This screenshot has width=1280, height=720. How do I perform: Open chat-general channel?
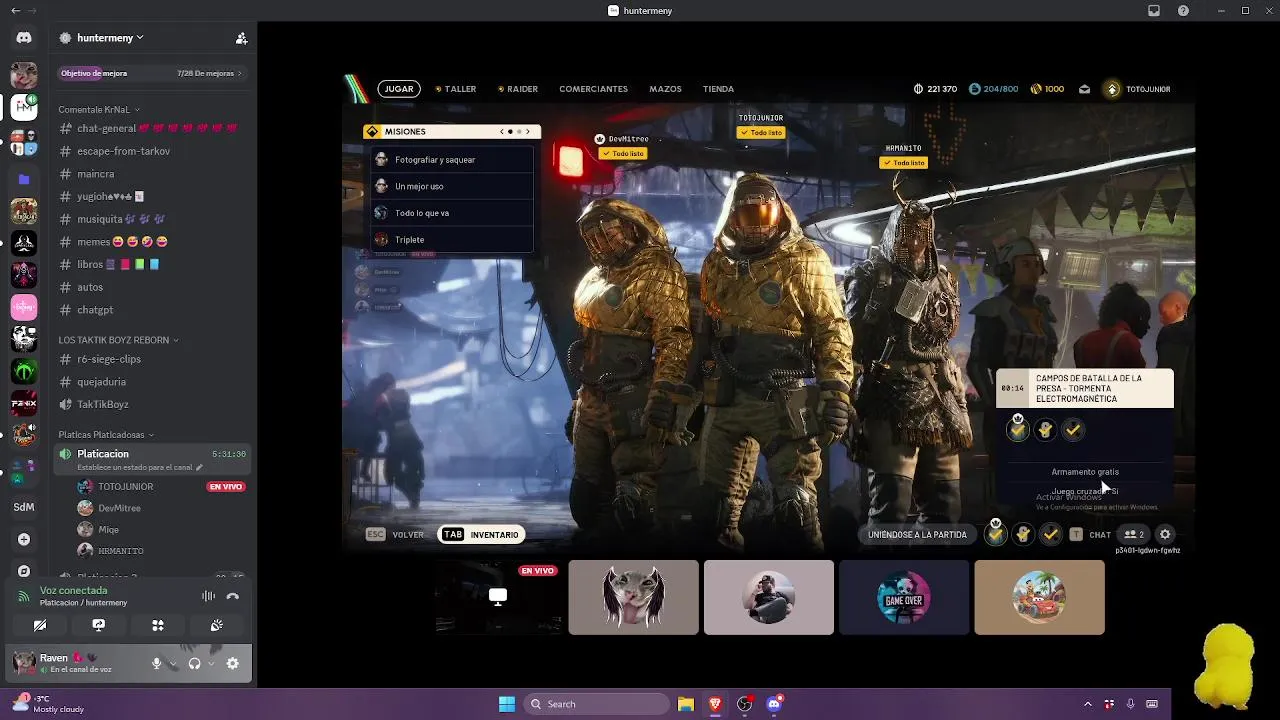tap(152, 128)
